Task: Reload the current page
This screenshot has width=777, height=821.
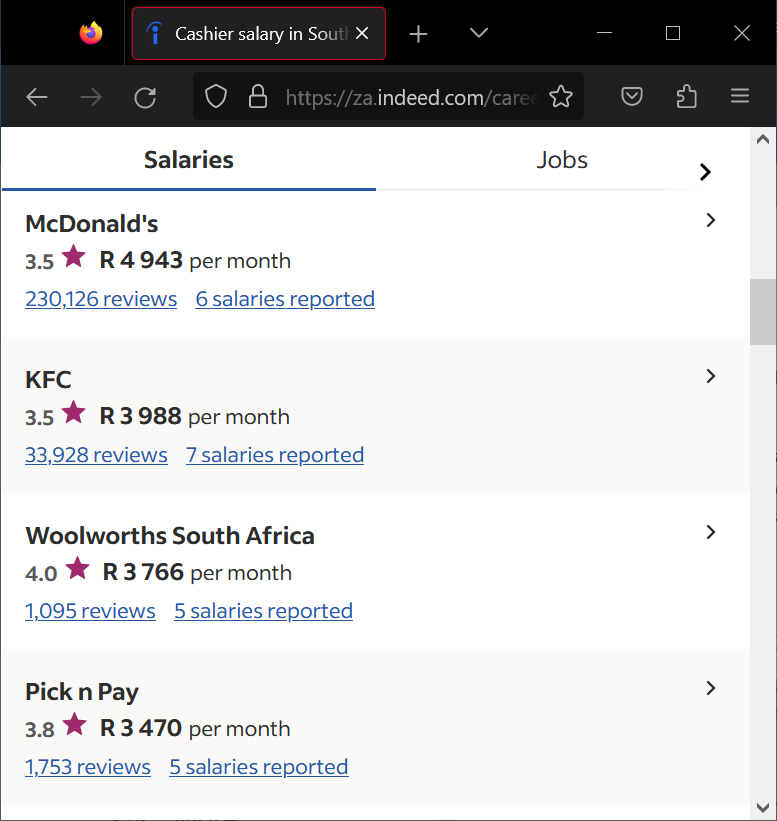Action: pos(145,97)
